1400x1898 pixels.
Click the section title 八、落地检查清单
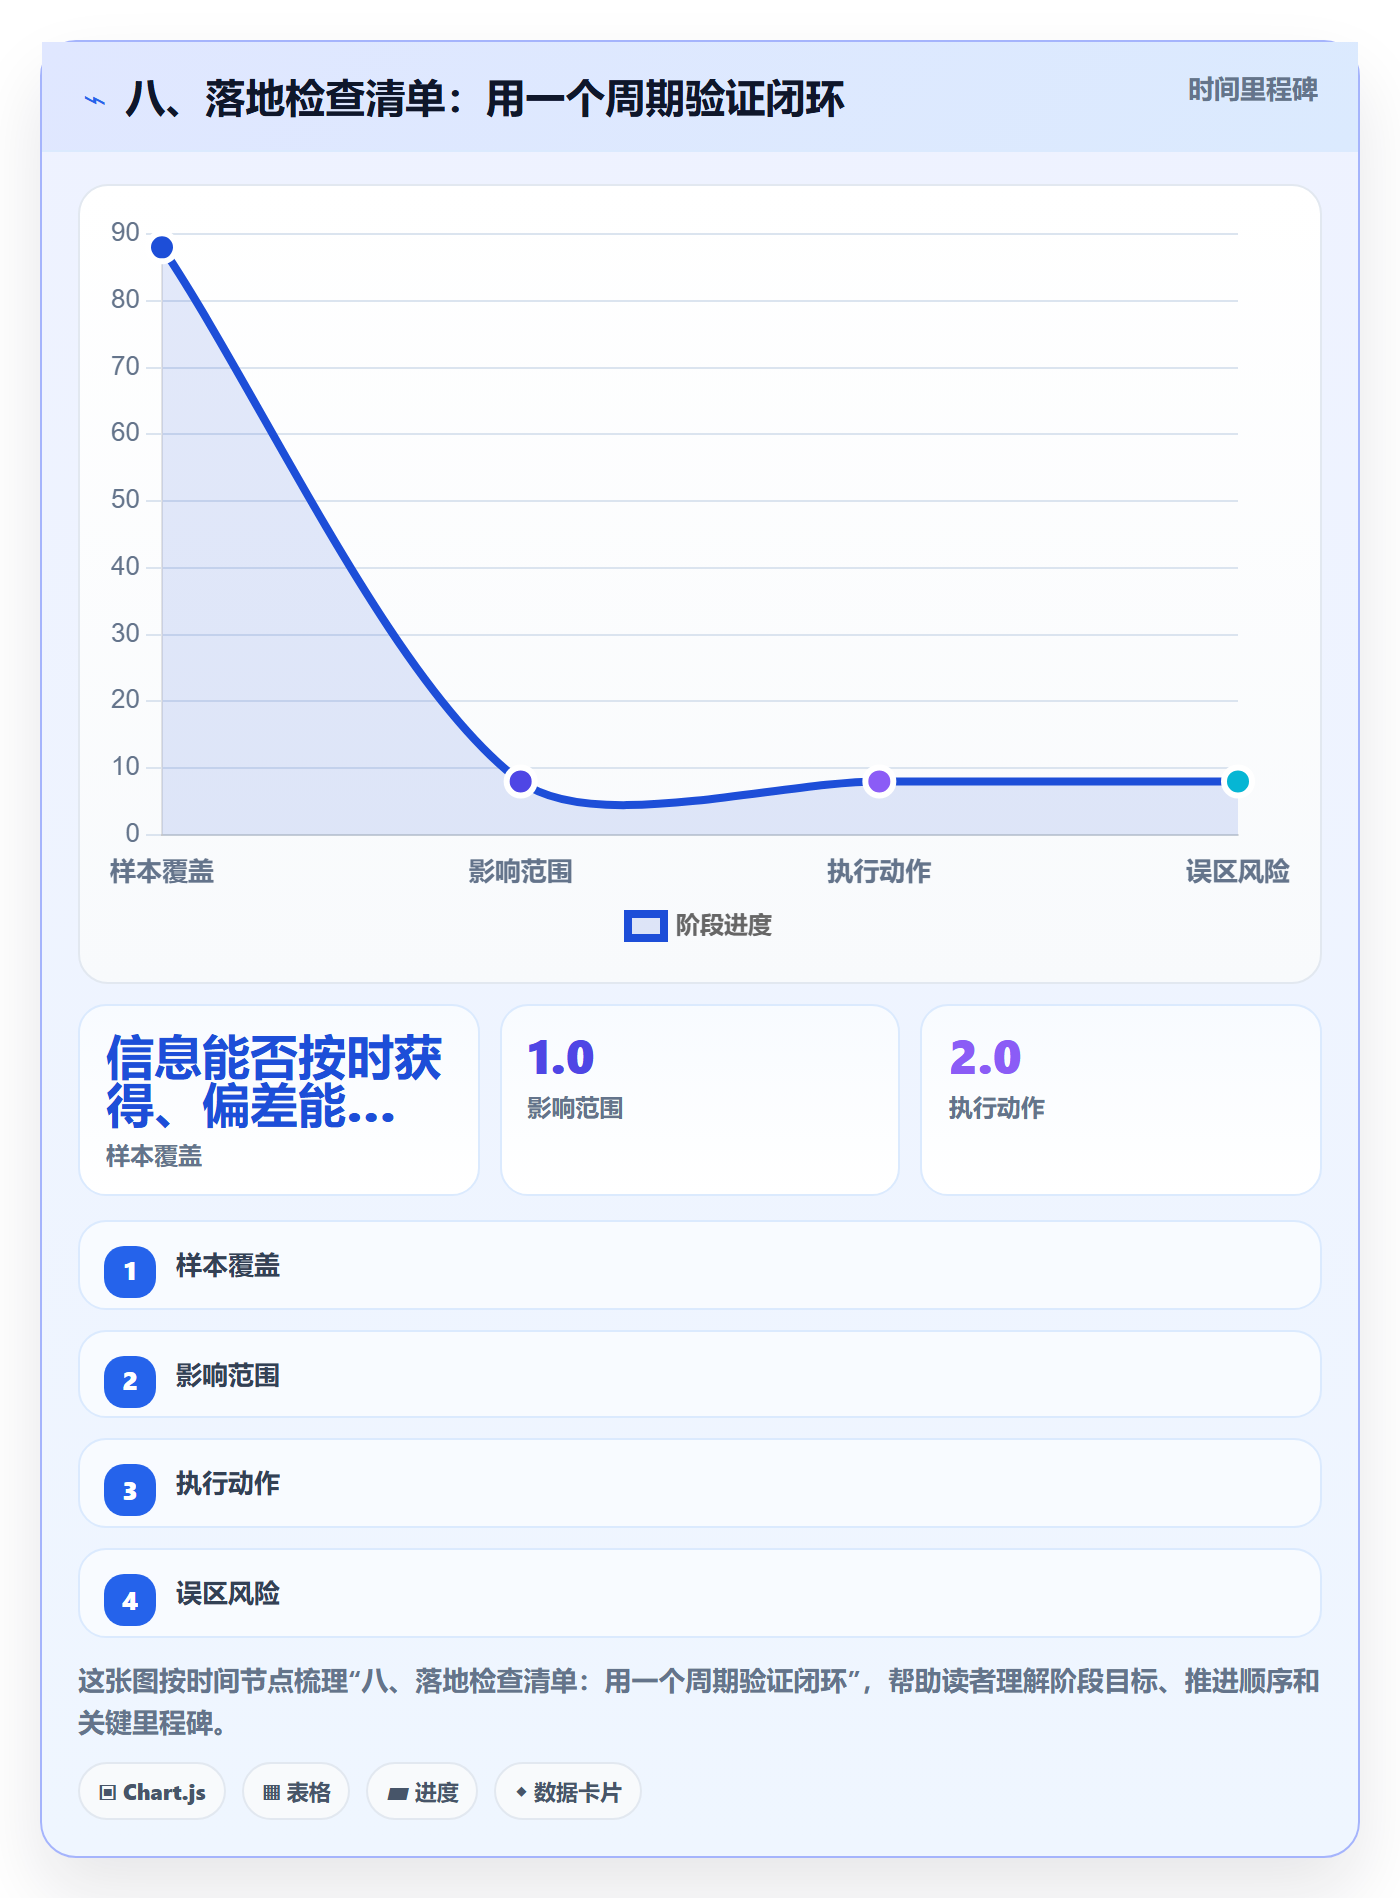point(484,100)
